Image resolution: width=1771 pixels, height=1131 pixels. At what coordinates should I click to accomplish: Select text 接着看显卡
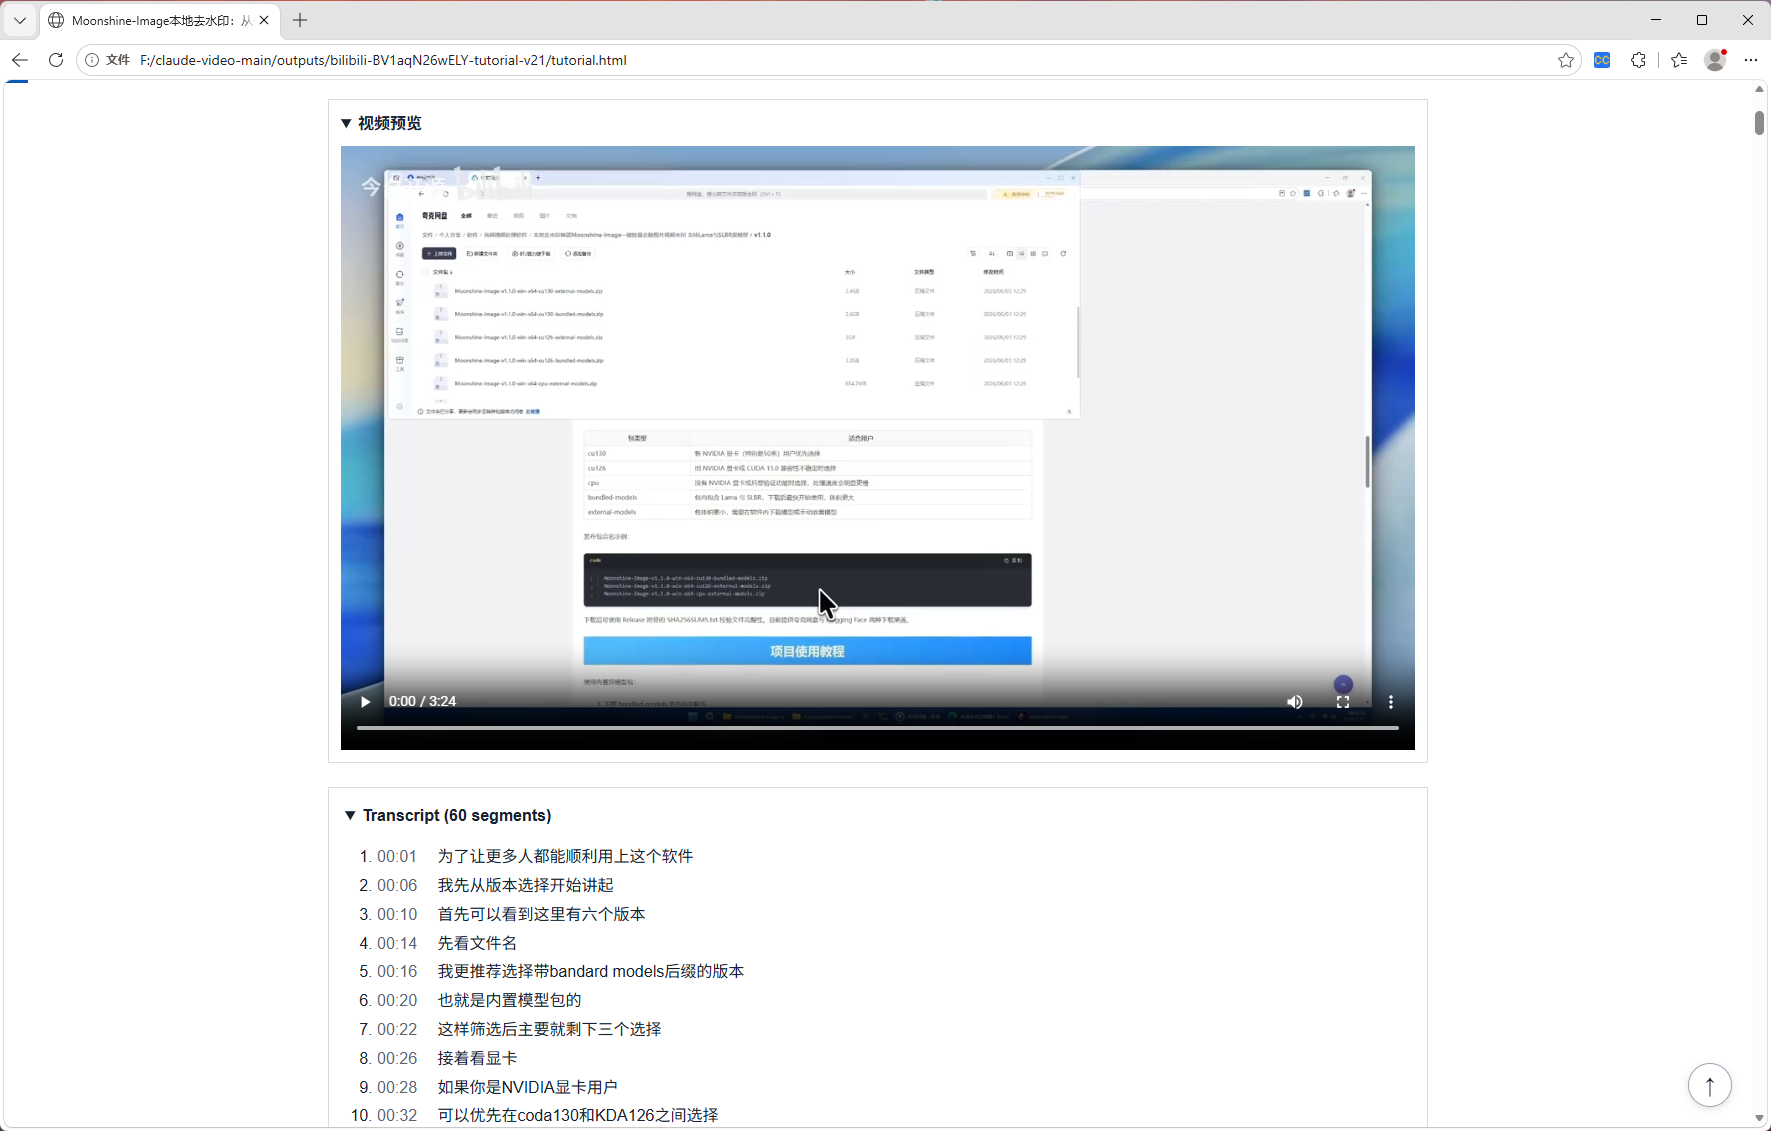click(477, 1058)
